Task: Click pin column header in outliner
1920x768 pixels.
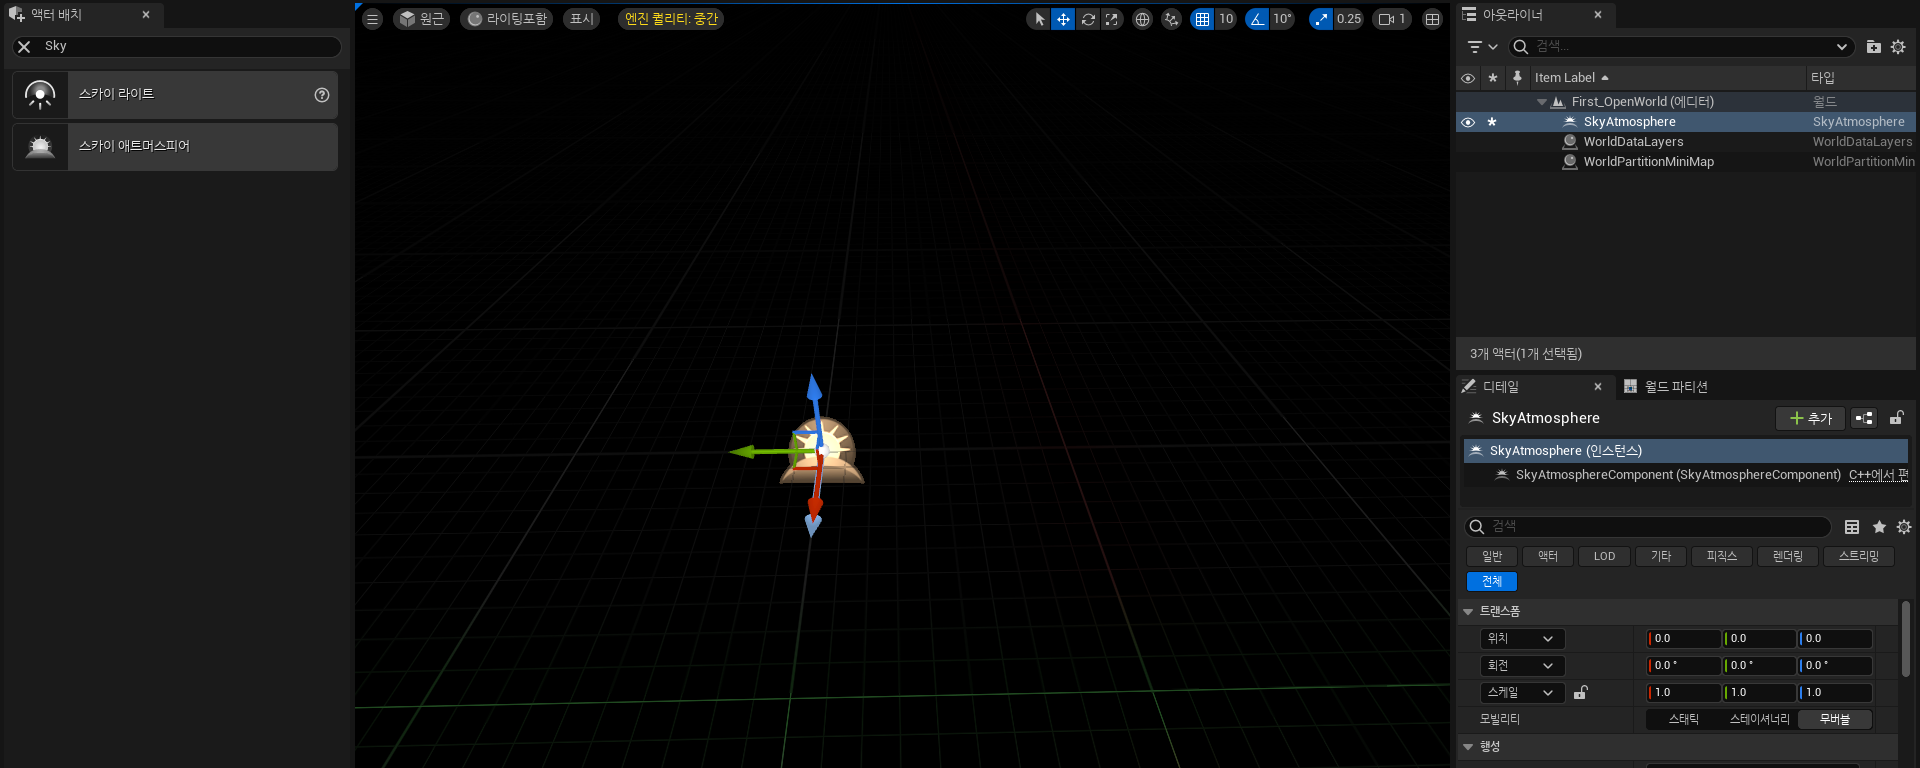Action: click(x=1517, y=78)
